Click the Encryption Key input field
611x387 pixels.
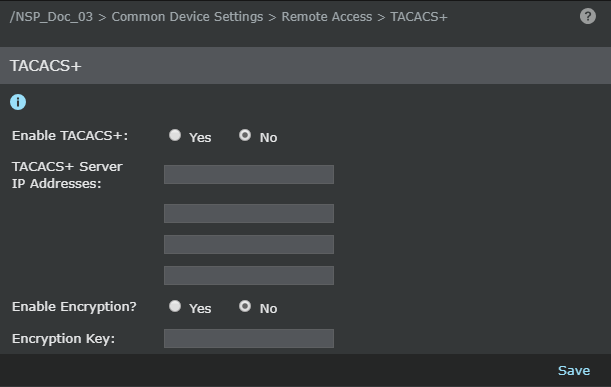[x=249, y=338]
